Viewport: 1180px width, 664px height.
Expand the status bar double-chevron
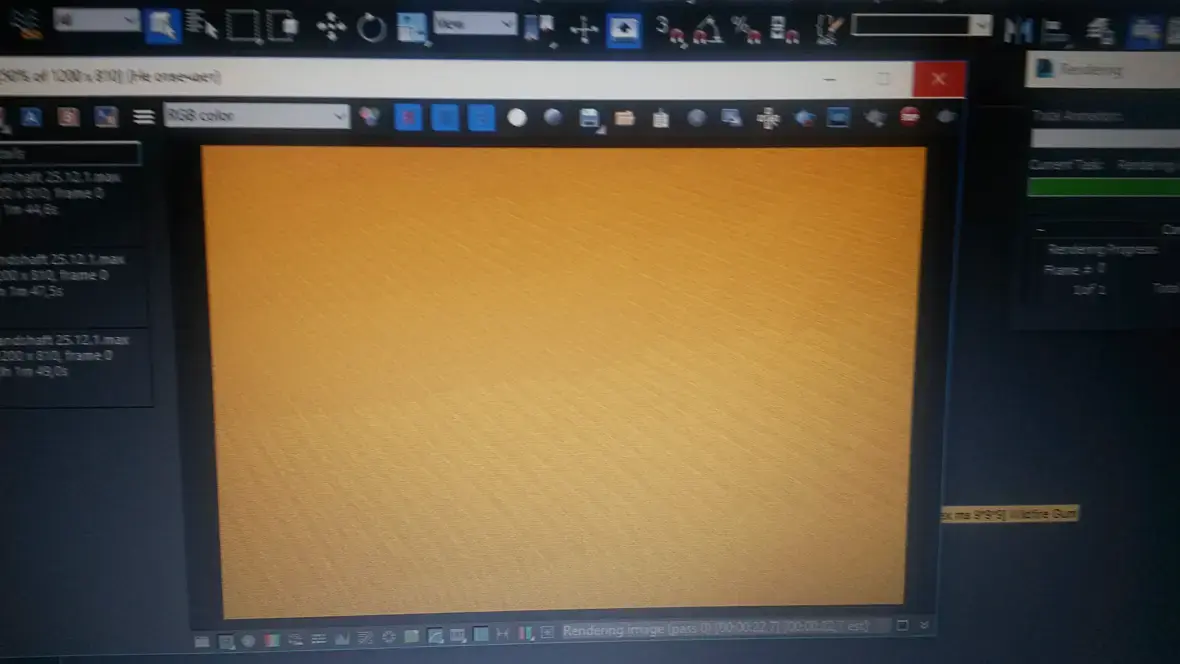coord(924,625)
